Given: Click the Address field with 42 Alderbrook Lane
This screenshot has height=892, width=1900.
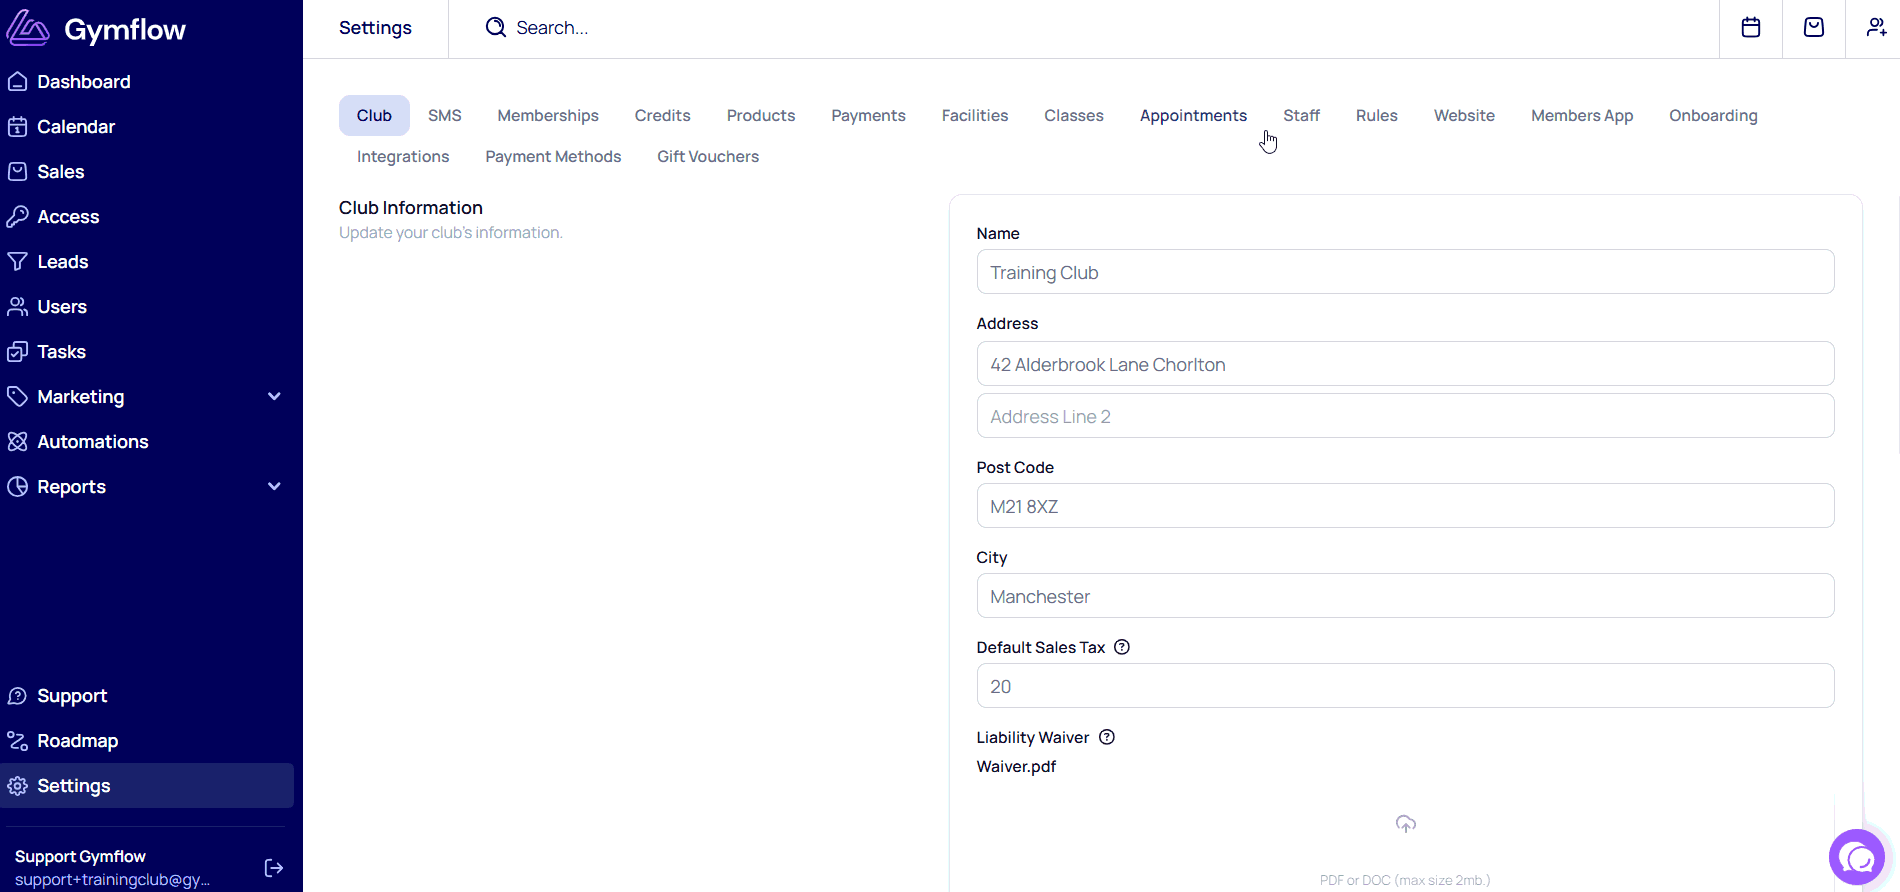Looking at the screenshot, I should pos(1405,364).
